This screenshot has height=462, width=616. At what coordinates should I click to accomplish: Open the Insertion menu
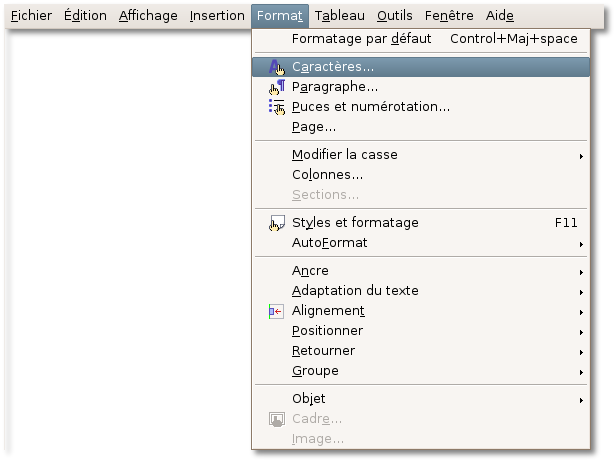pos(217,16)
